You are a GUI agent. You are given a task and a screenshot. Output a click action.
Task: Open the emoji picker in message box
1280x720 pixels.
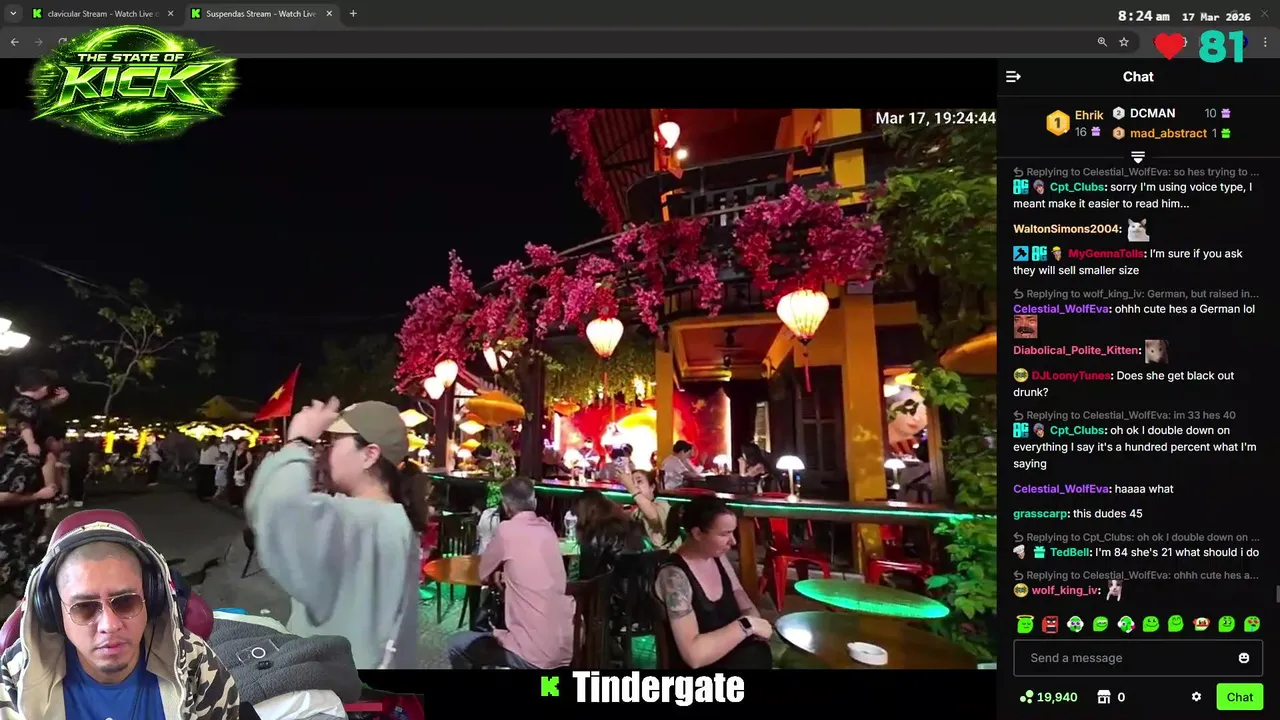(1244, 658)
